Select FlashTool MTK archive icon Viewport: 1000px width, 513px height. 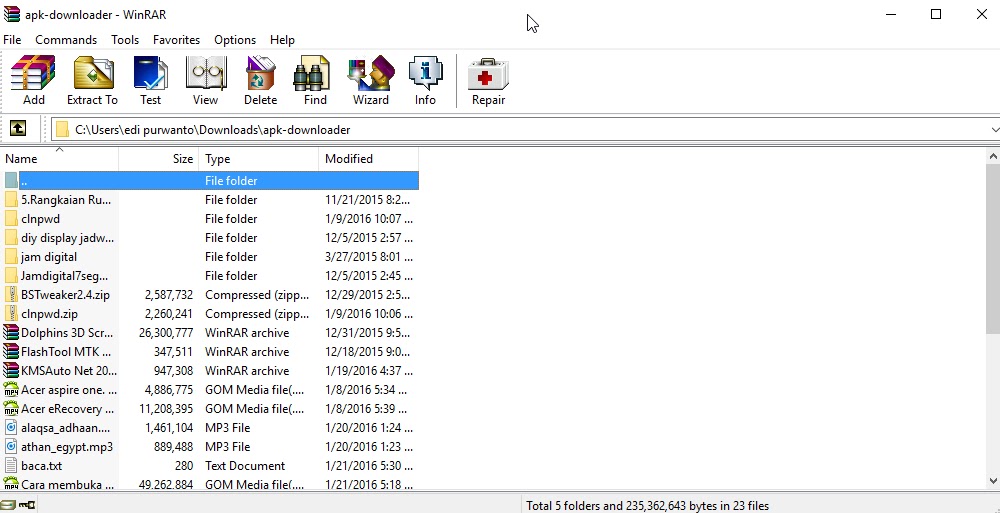(11, 352)
